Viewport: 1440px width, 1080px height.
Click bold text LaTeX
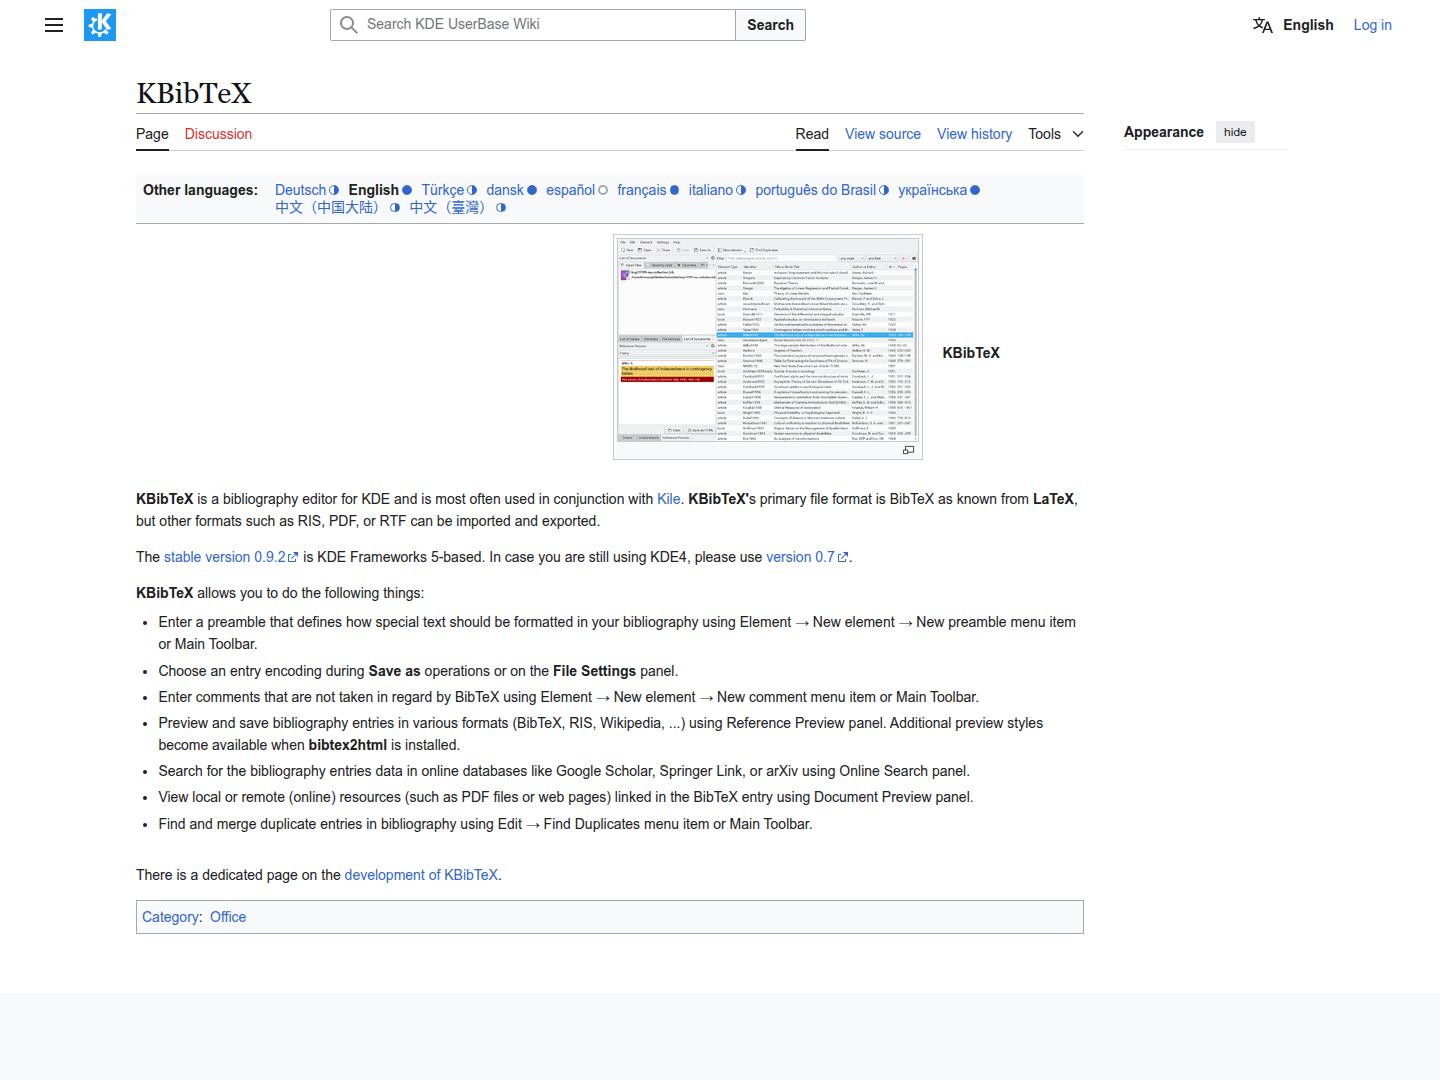(1053, 499)
